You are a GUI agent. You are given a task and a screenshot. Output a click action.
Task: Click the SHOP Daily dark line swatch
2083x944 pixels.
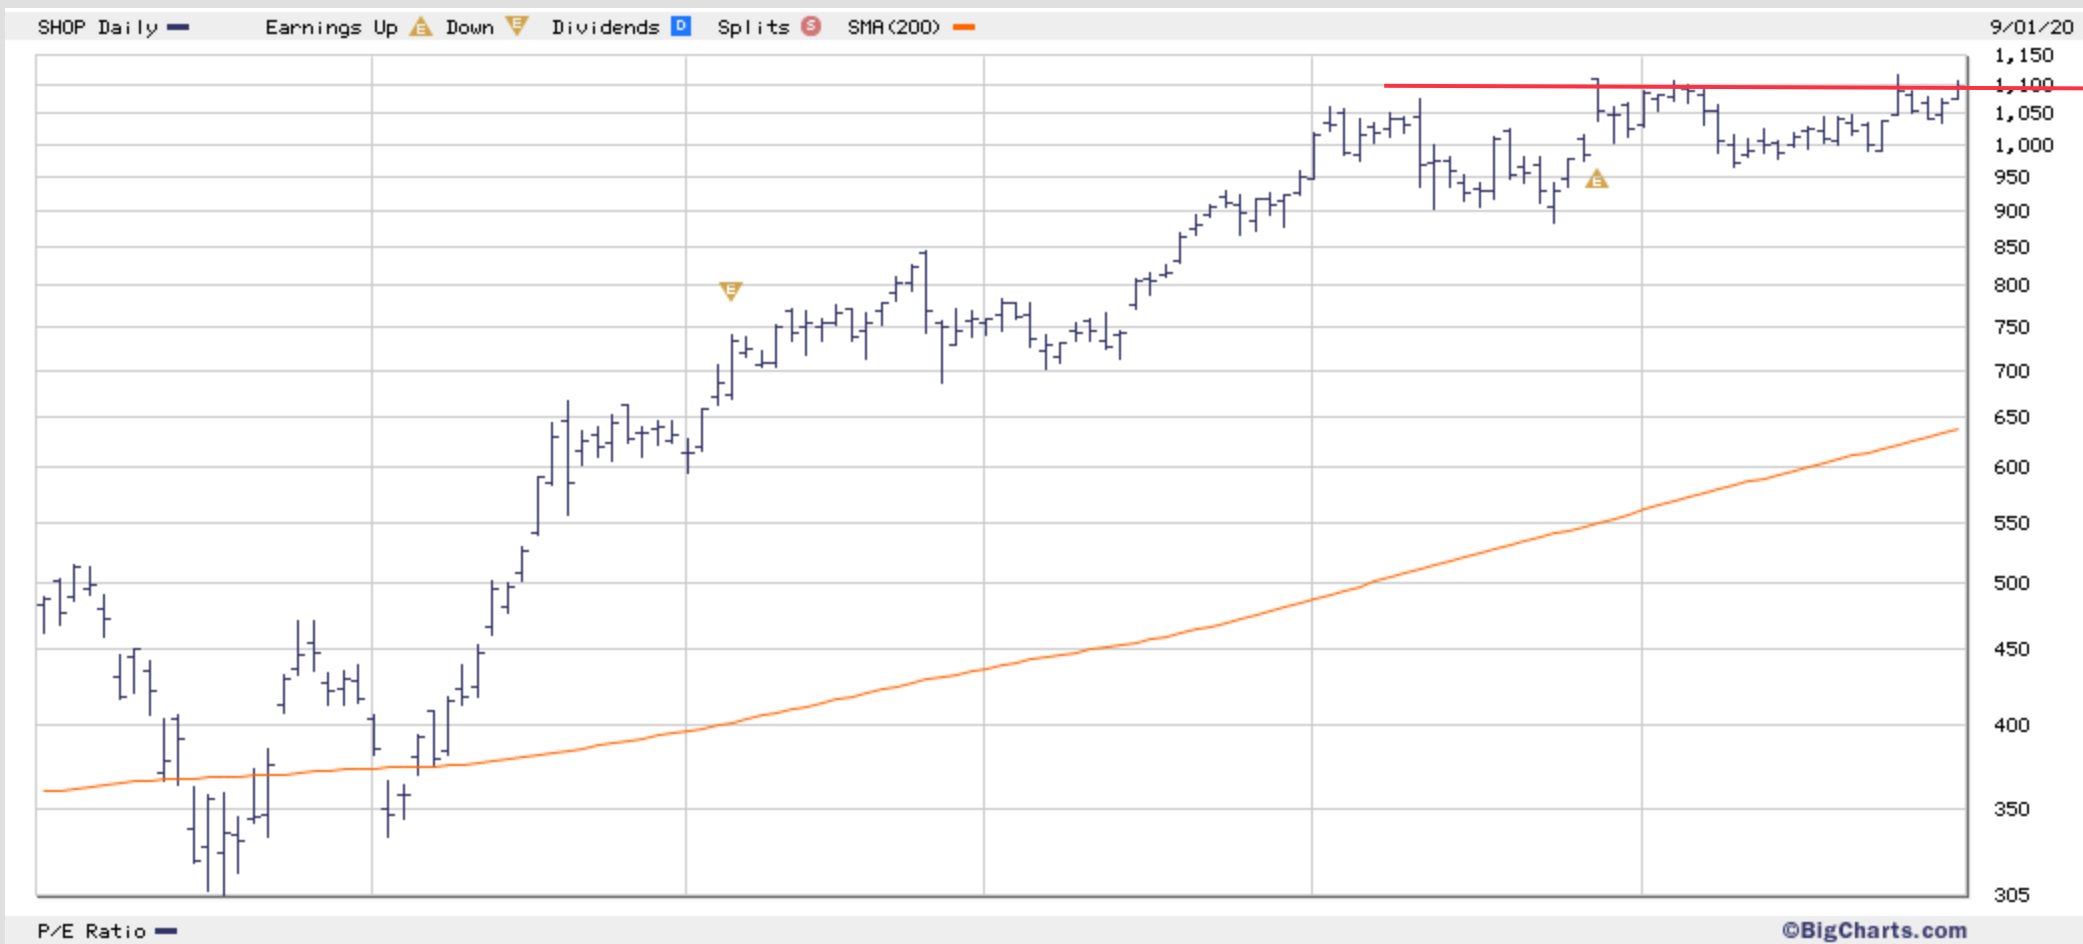click(178, 27)
